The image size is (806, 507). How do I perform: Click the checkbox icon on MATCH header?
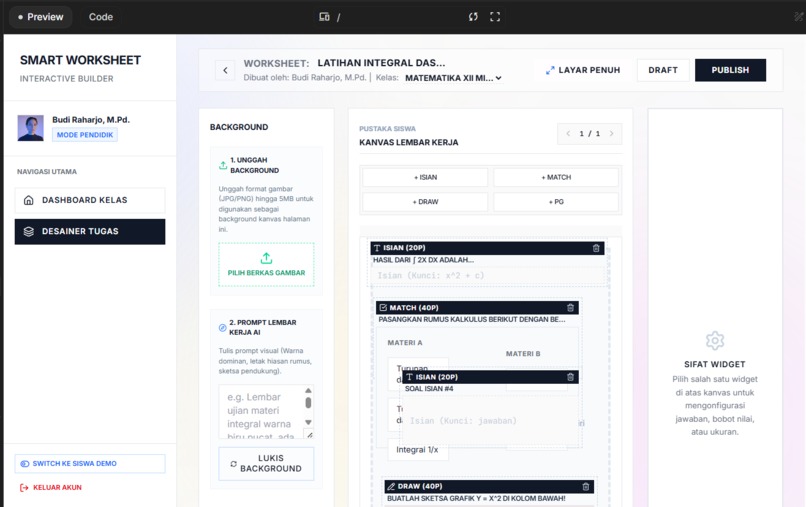[383, 307]
